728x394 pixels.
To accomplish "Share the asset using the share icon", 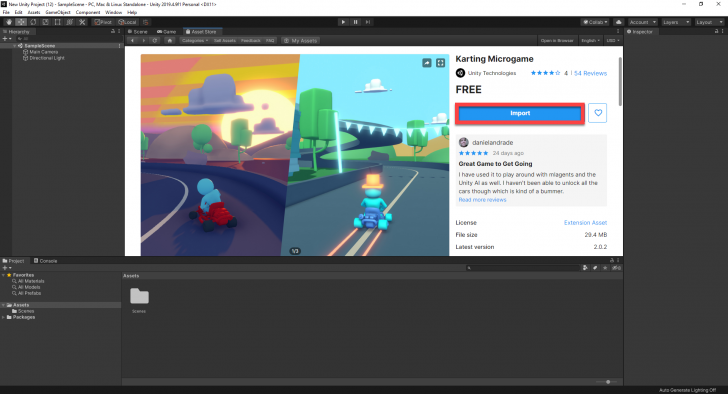I will (x=427, y=63).
